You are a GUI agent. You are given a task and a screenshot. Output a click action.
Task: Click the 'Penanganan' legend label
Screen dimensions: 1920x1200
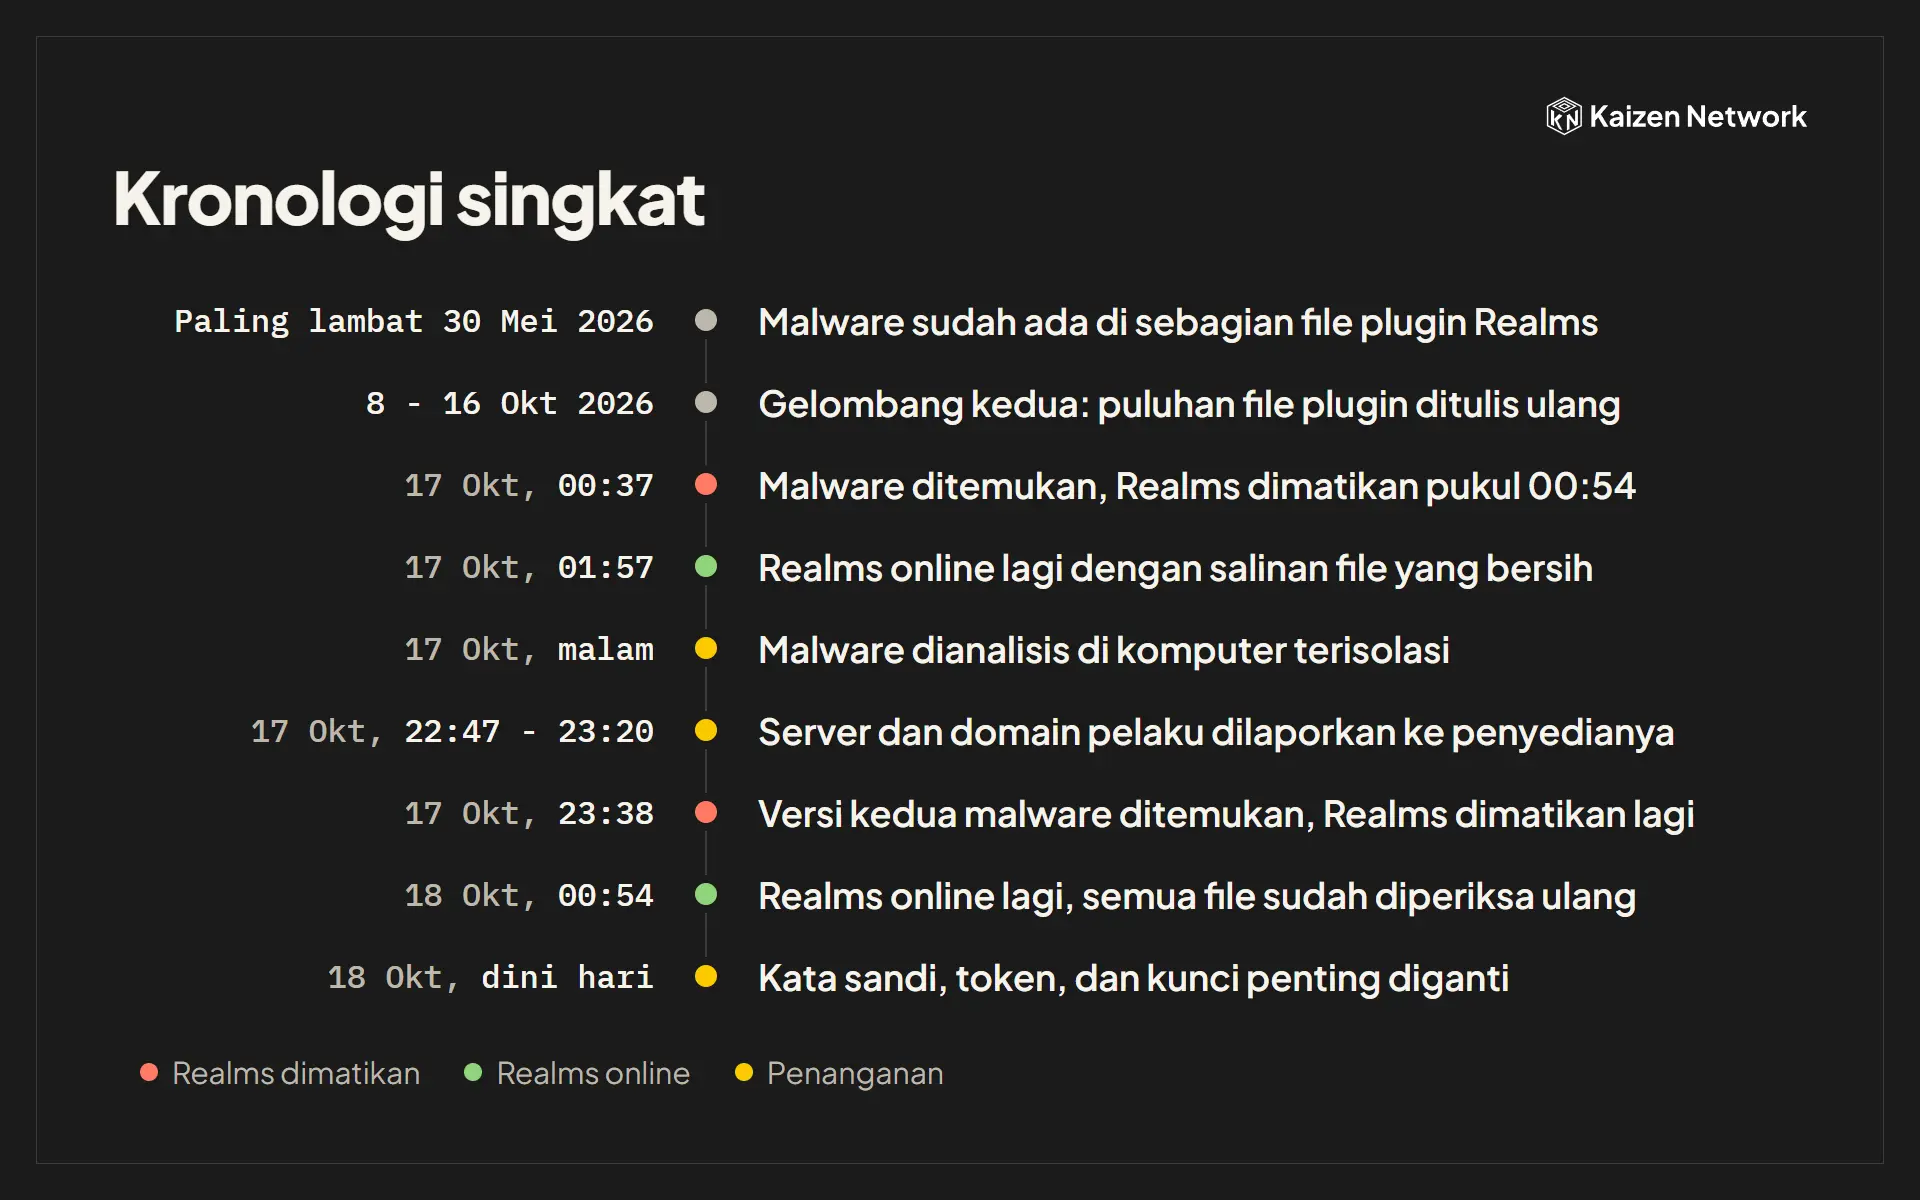(855, 1074)
